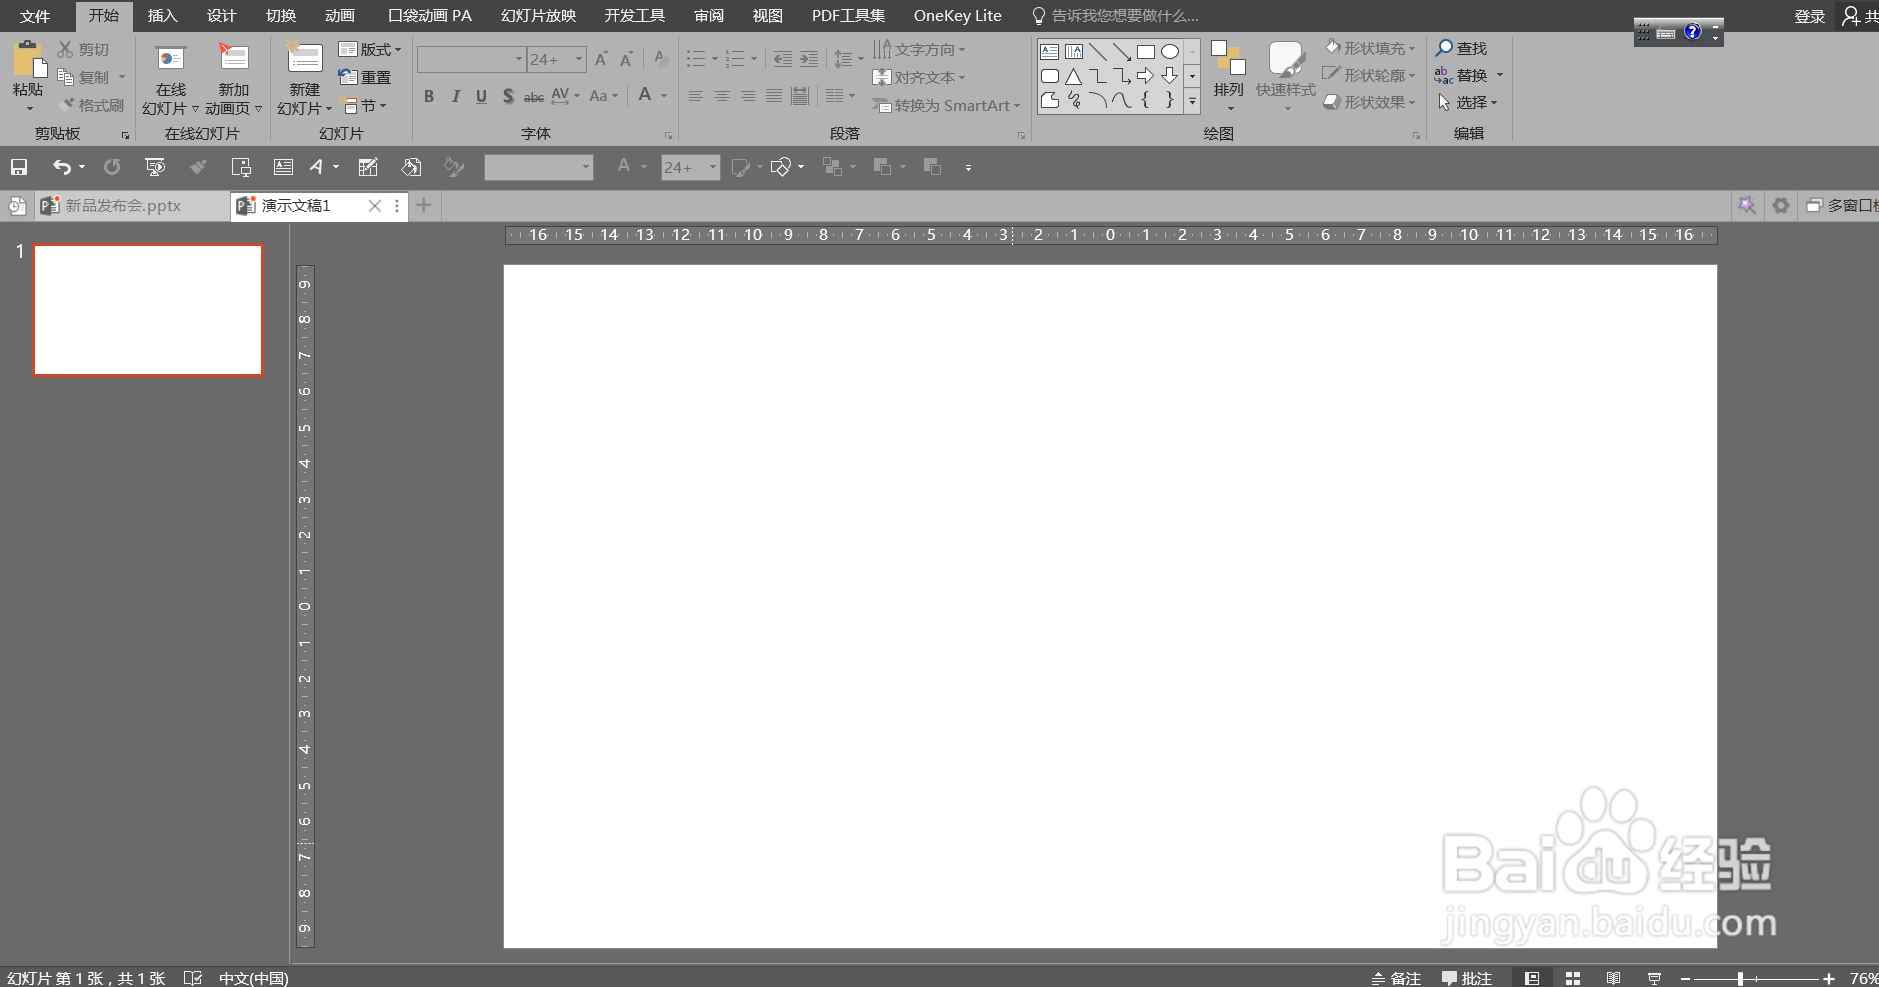Click the settings gear icon in tab bar
The width and height of the screenshot is (1879, 987).
click(x=1780, y=205)
